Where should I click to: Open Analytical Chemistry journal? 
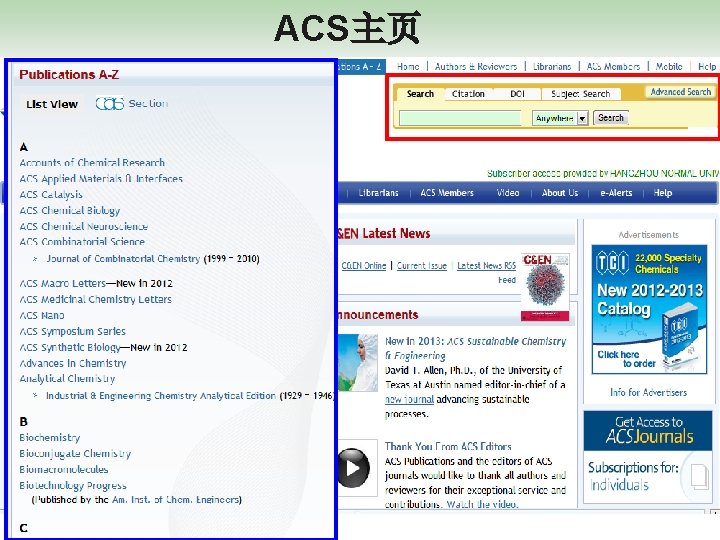coord(67,379)
